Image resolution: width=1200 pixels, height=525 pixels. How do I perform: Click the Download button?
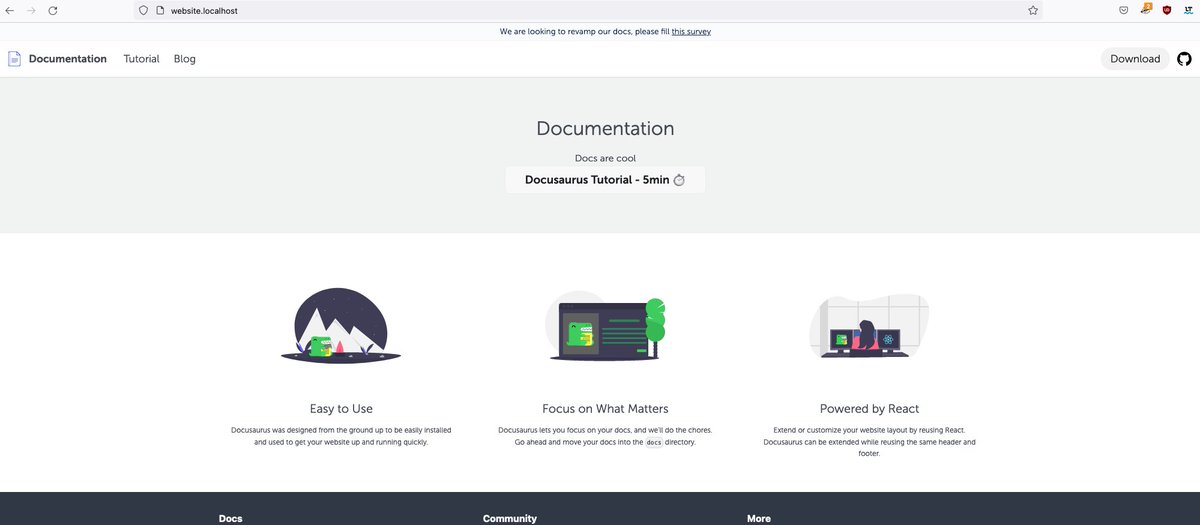(1135, 59)
